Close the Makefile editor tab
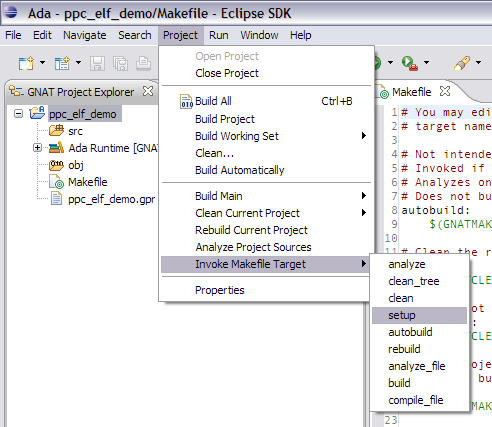This screenshot has height=427, width=492. [x=445, y=91]
